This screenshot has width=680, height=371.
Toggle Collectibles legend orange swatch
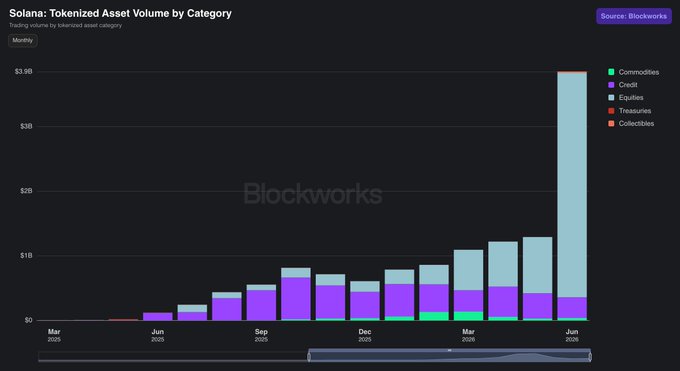tap(611, 124)
